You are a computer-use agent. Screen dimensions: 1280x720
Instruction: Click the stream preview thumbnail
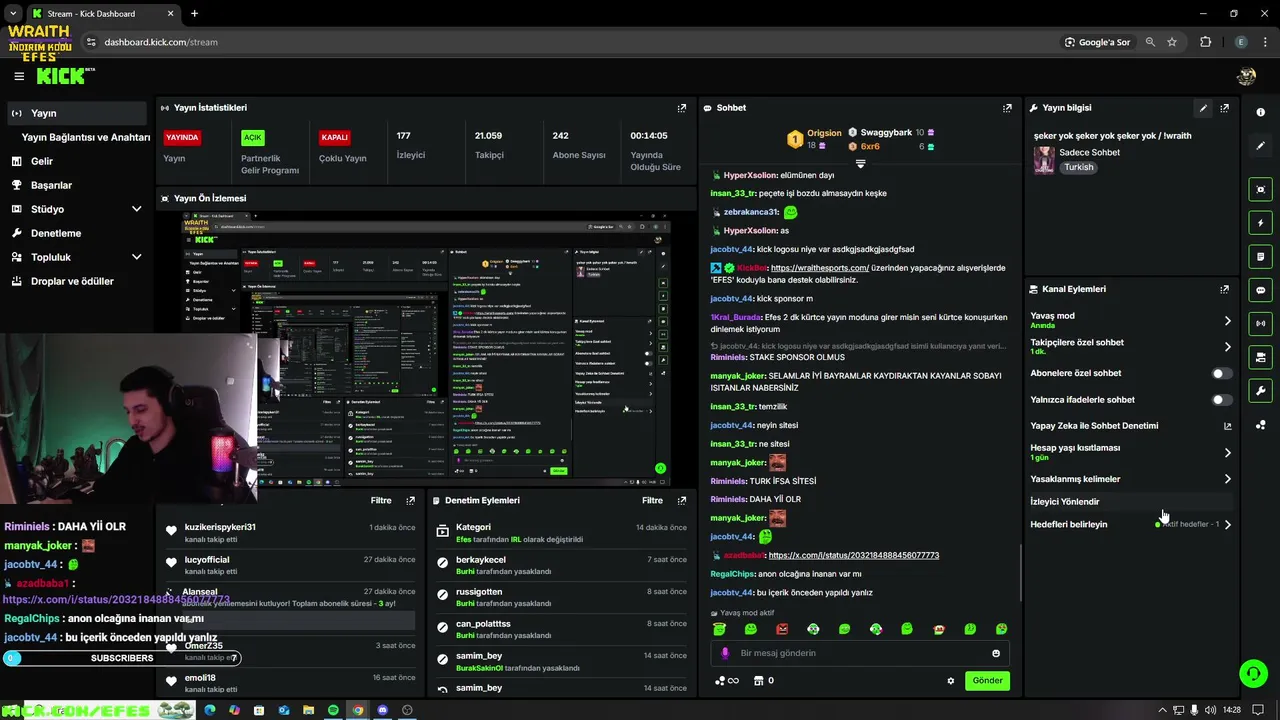(427, 349)
